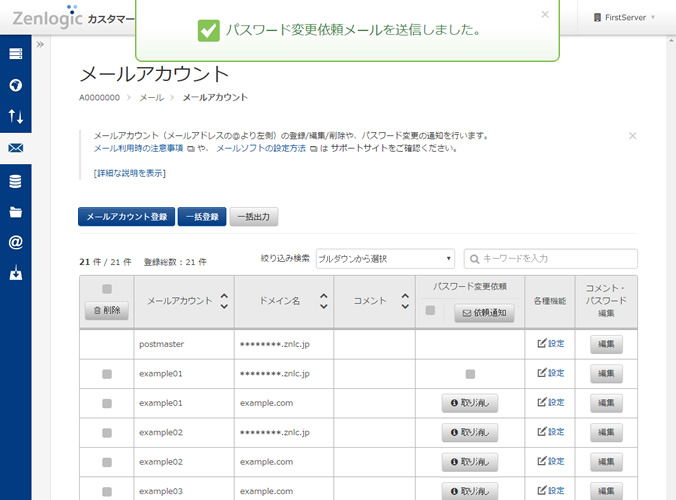Show detailed explanation [詳細な説明を表示]
The image size is (676, 500).
[129, 173]
